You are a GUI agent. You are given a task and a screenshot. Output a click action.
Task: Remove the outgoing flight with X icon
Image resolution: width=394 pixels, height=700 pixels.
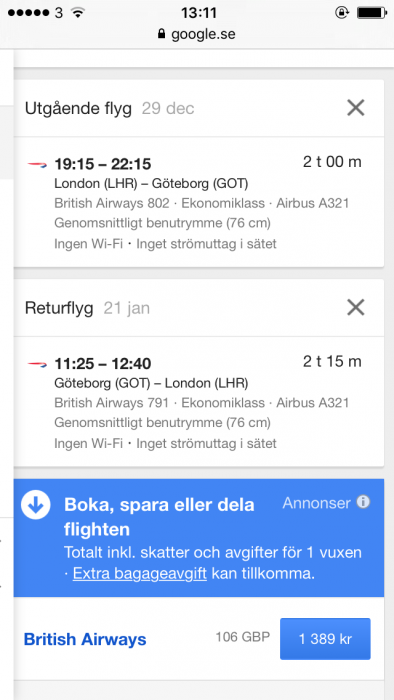pyautogui.click(x=356, y=108)
